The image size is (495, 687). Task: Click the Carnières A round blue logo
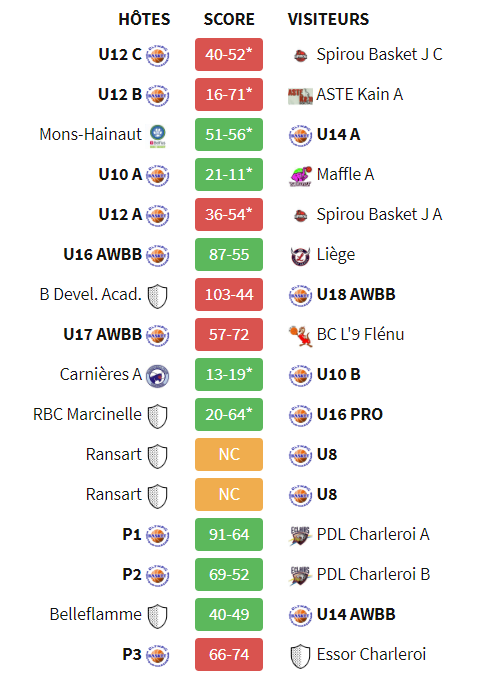157,376
